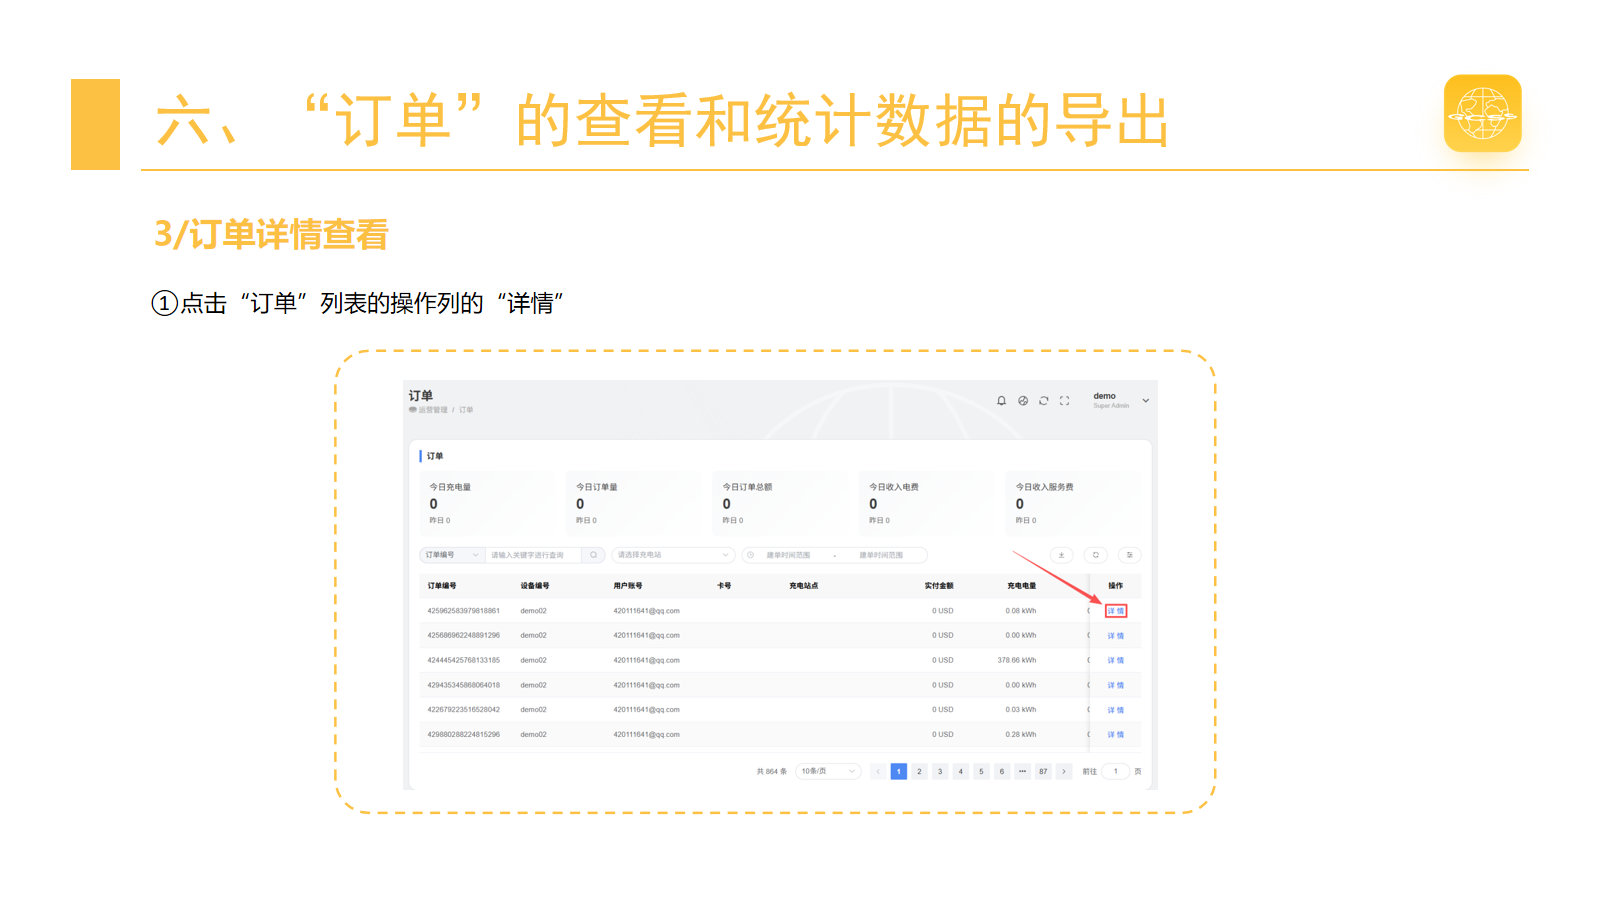Click 详情 for order 424445425768133185
Viewport: 1600px width, 900px height.
[1116, 660]
